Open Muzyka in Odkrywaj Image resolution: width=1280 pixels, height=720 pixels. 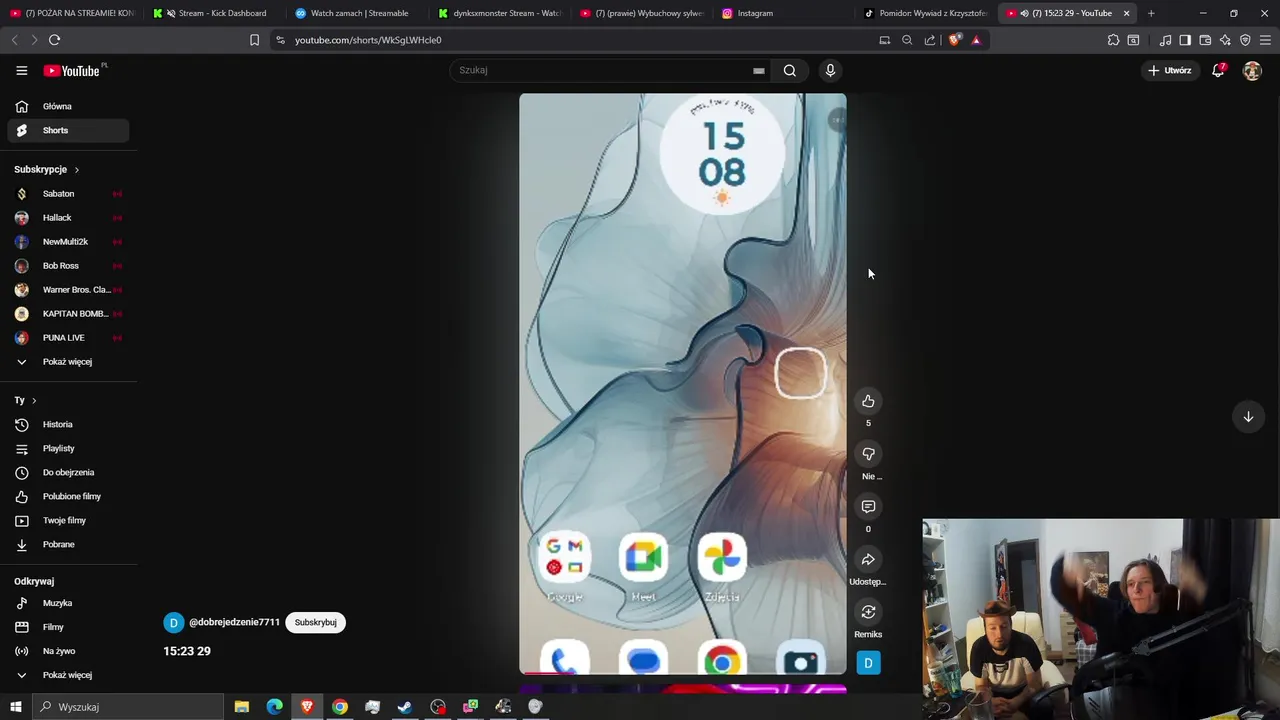pos(68,603)
